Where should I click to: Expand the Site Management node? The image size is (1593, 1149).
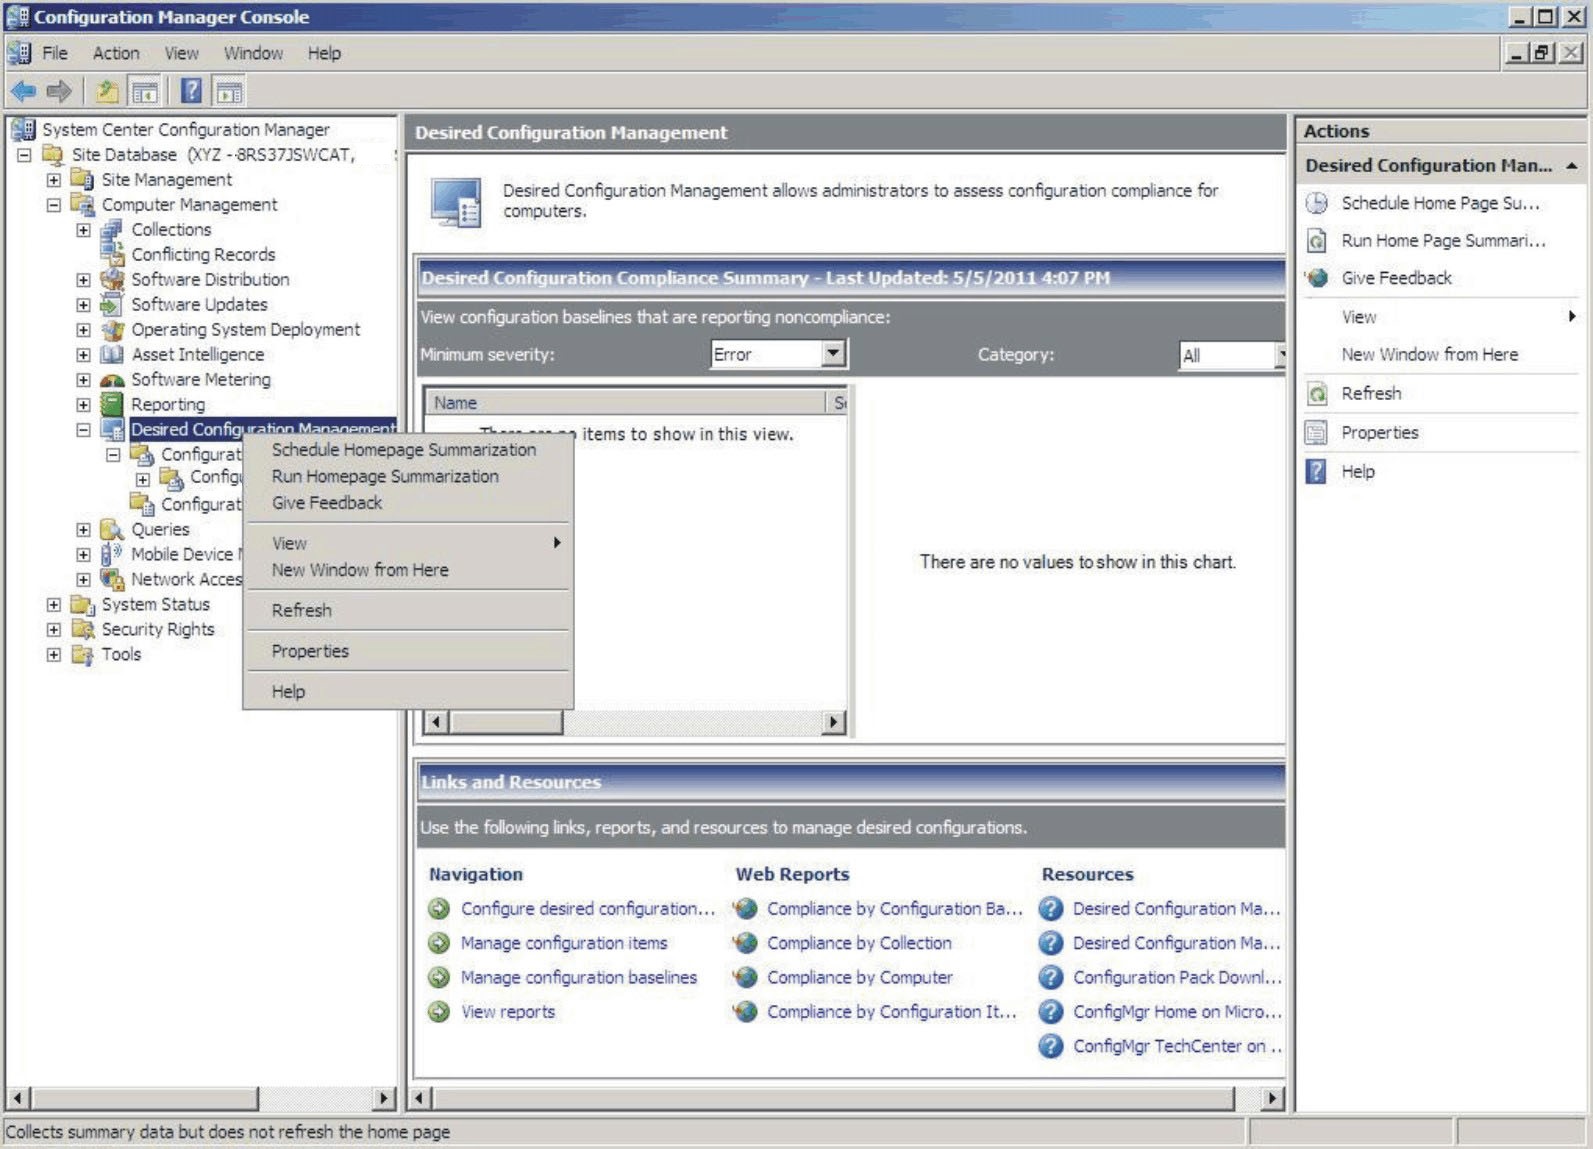[54, 180]
